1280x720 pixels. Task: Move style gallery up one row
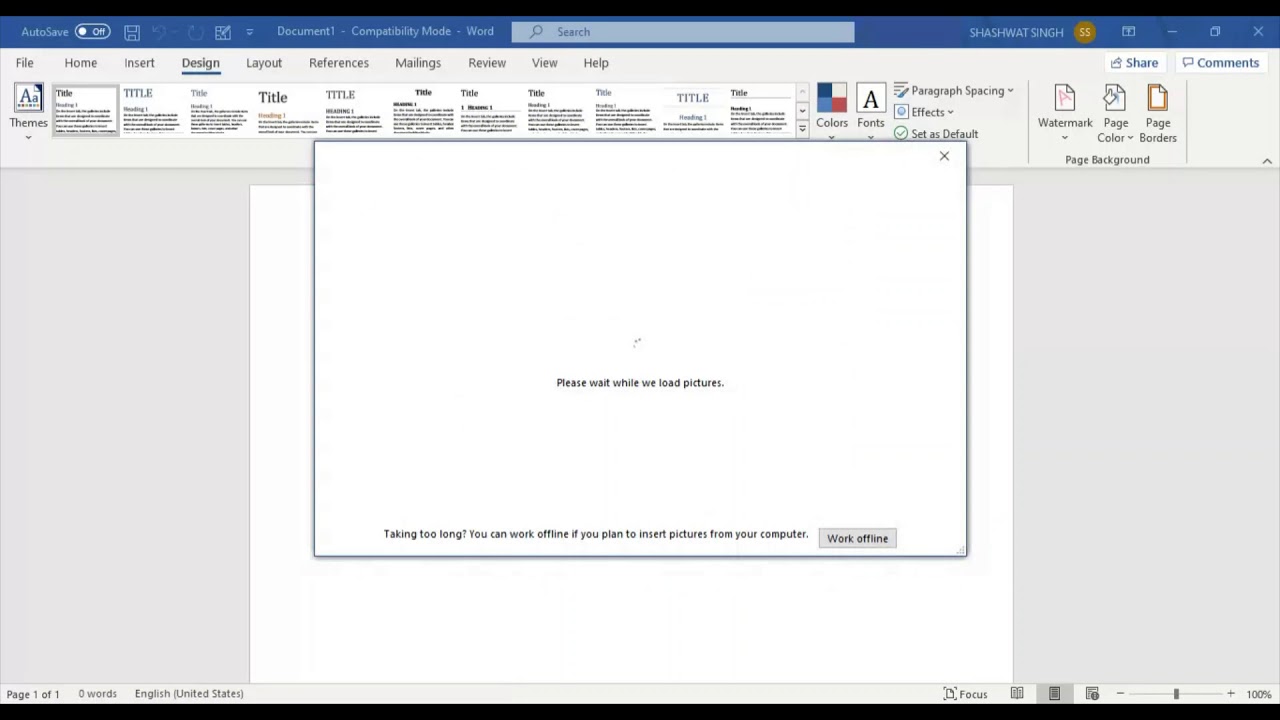pos(802,93)
